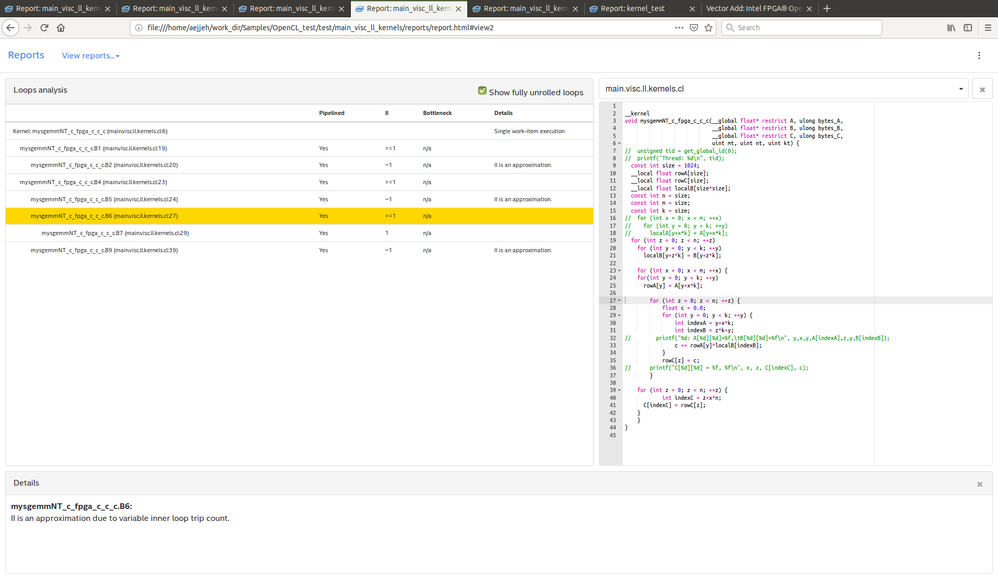Toggle Show fully unrolled loops checkbox

click(482, 91)
